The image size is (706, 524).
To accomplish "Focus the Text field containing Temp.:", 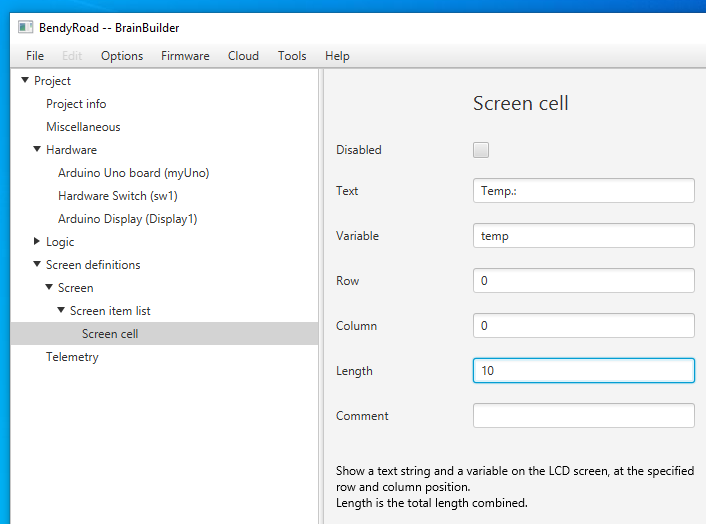I will (x=584, y=190).
